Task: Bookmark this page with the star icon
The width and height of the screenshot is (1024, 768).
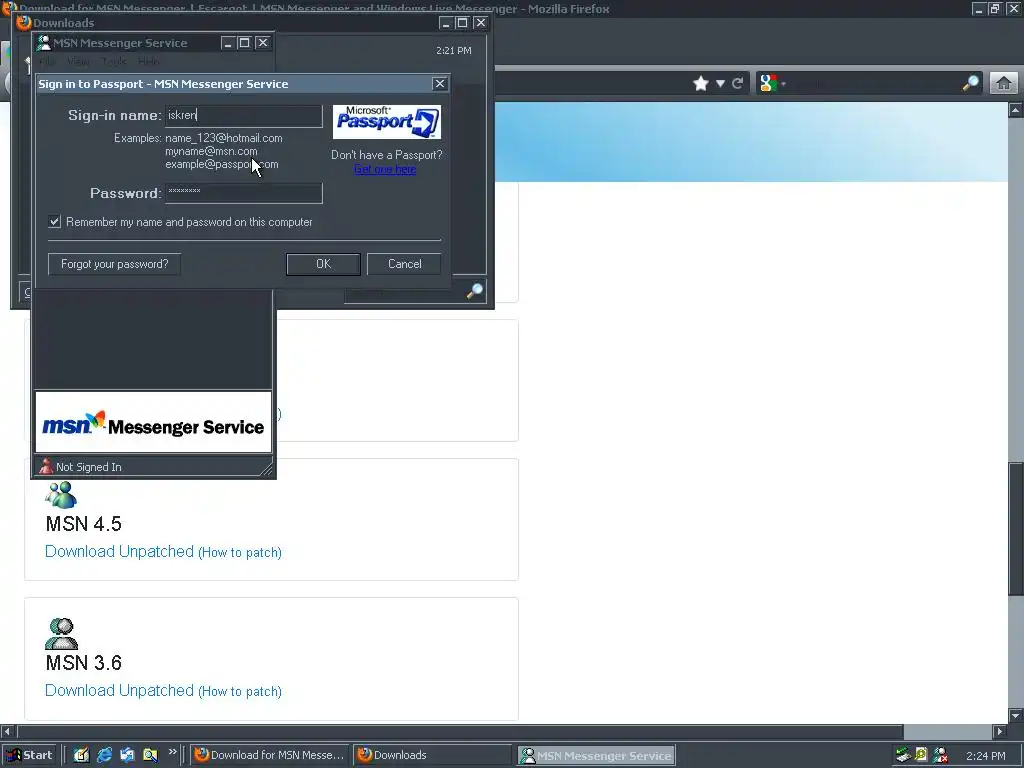Action: click(701, 84)
